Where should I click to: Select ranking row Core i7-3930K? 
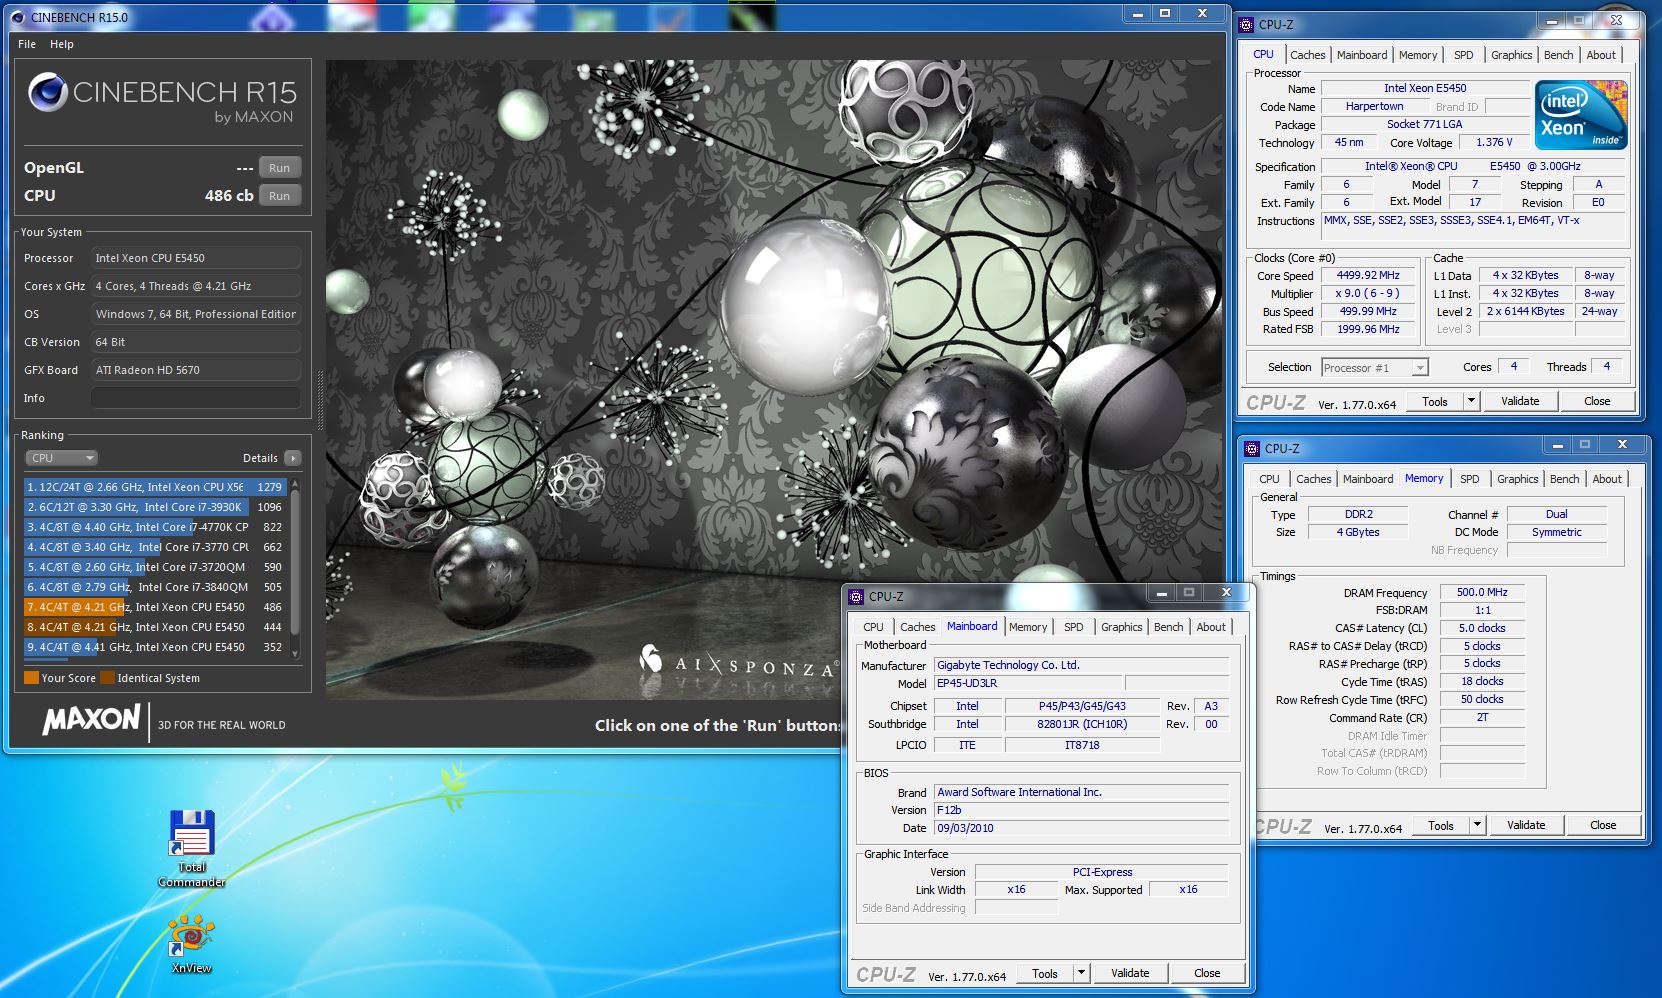pyautogui.click(x=155, y=507)
